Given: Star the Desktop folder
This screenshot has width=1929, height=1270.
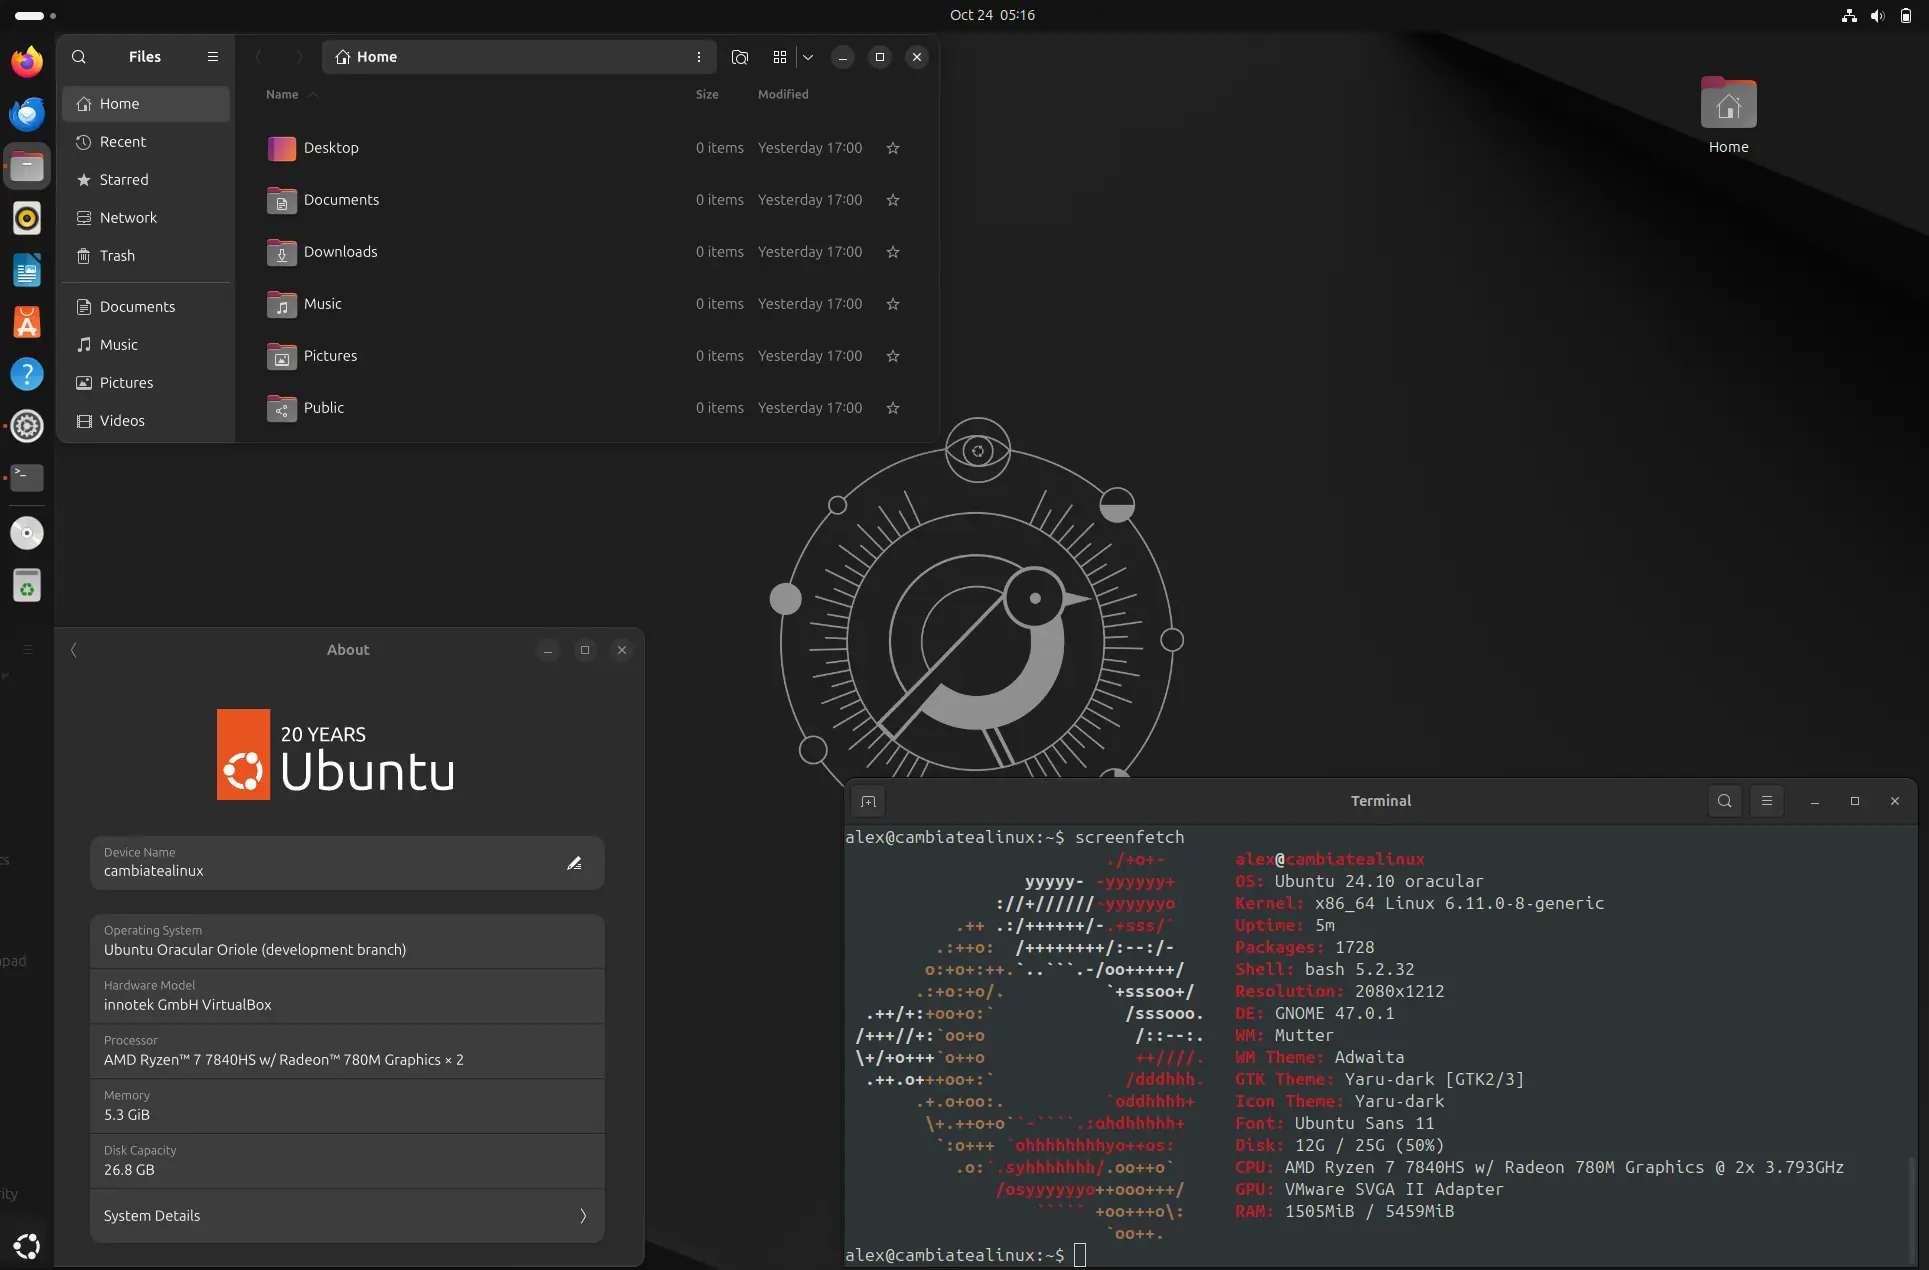Looking at the screenshot, I should tap(893, 148).
